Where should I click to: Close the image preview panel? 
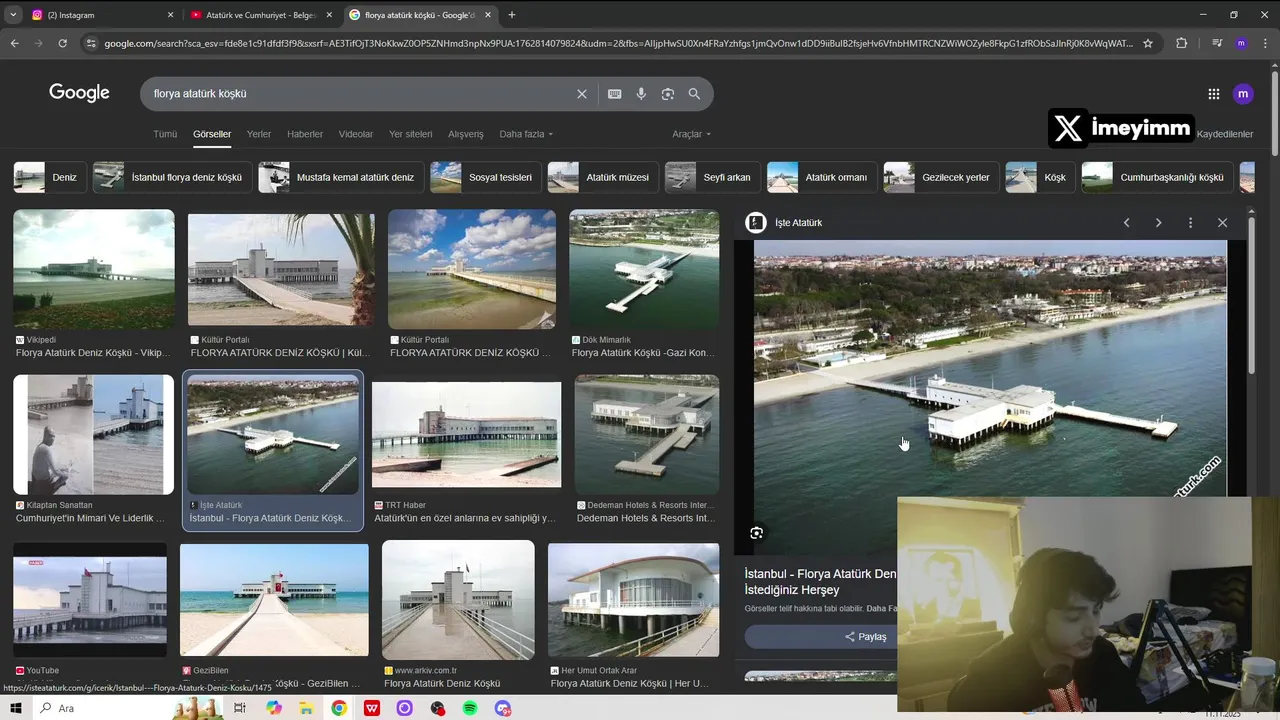coord(1222,223)
